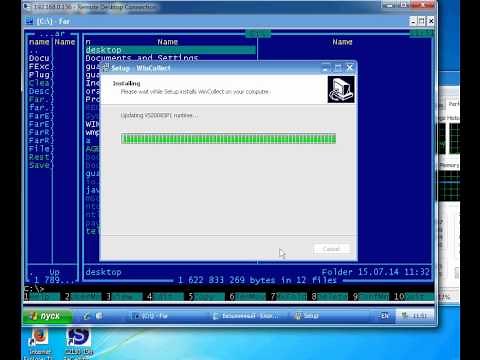Click the 'Updating' status line in Setup
The height and width of the screenshot is (360, 480).
click(x=159, y=115)
